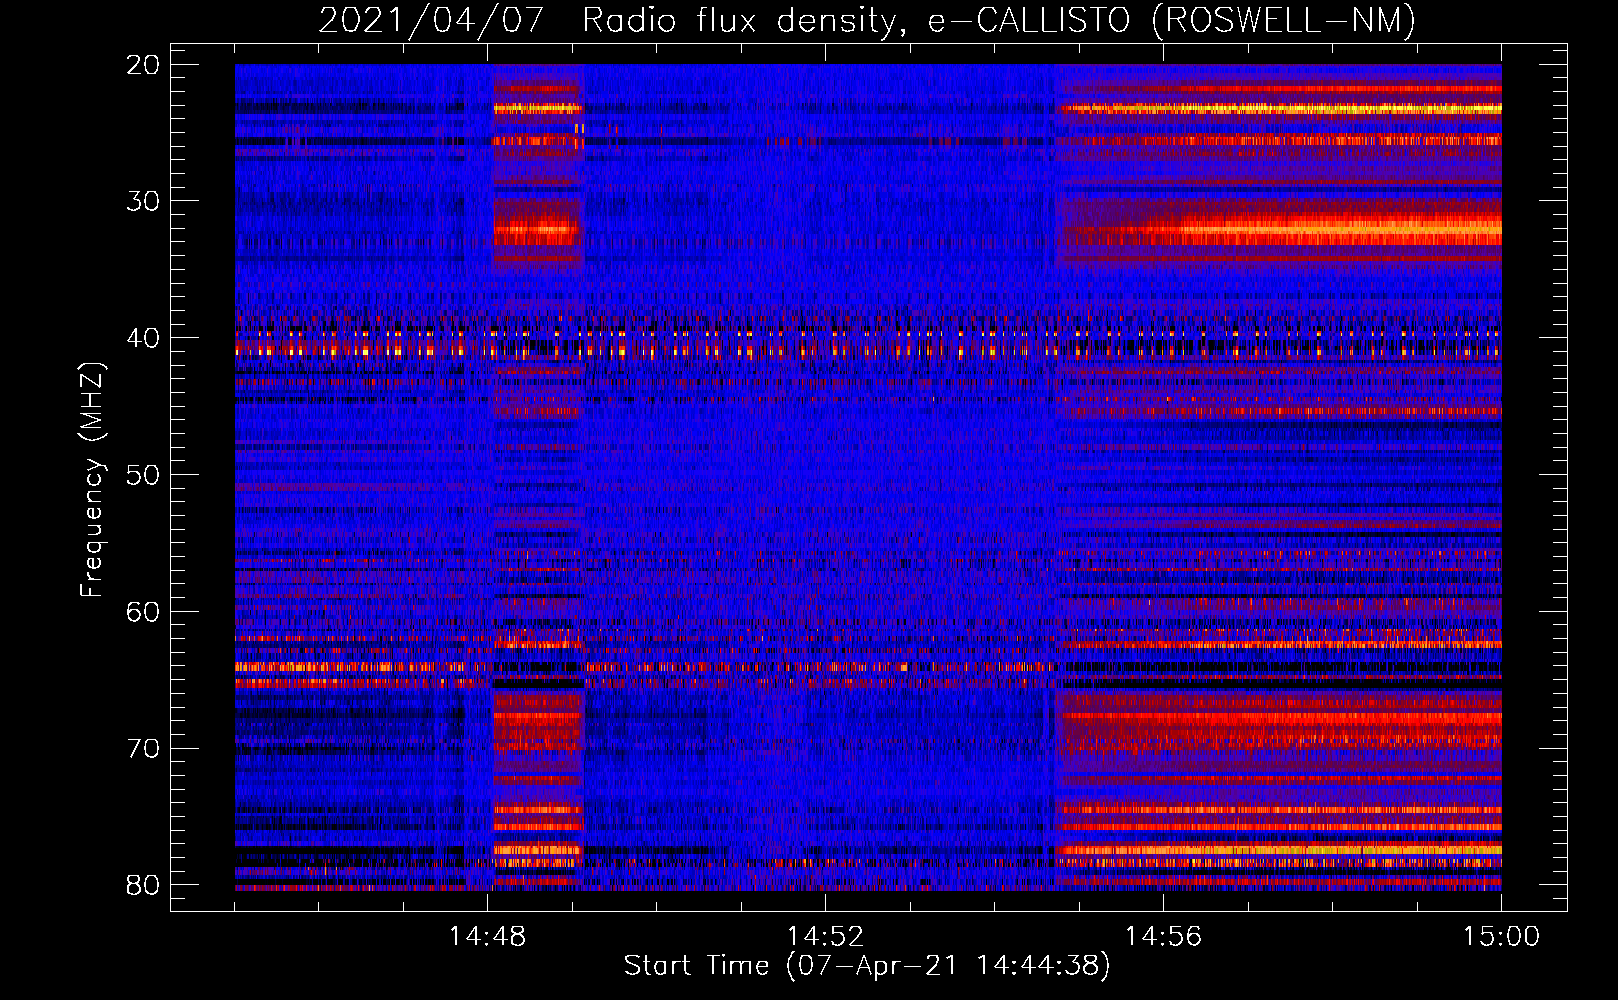Click the 20 MHz frequency tick label
The width and height of the screenshot is (1618, 1000).
(x=144, y=65)
